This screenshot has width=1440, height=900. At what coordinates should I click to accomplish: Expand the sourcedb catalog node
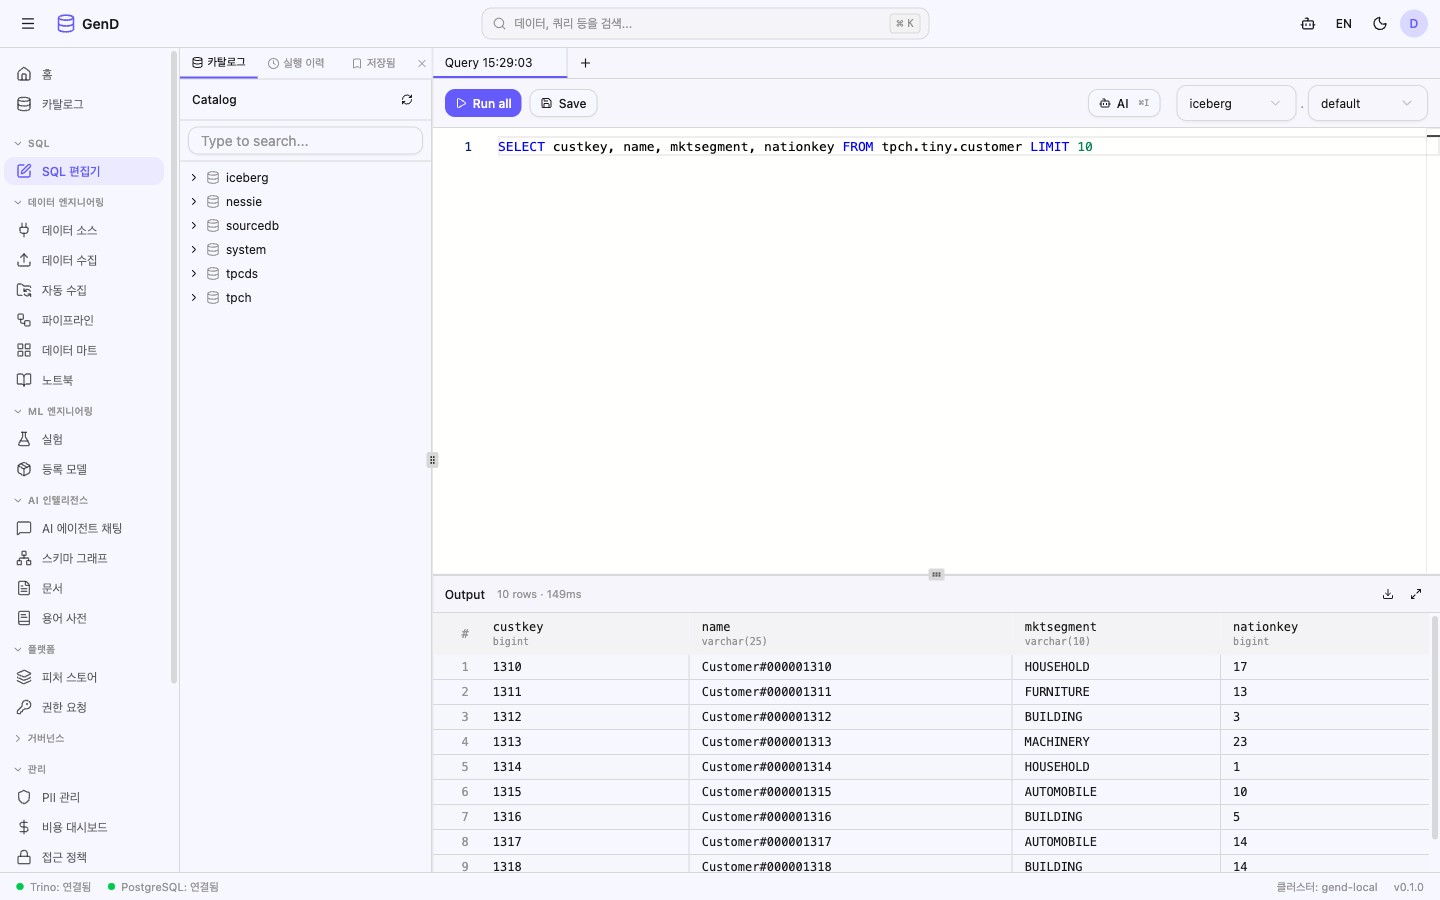point(194,226)
